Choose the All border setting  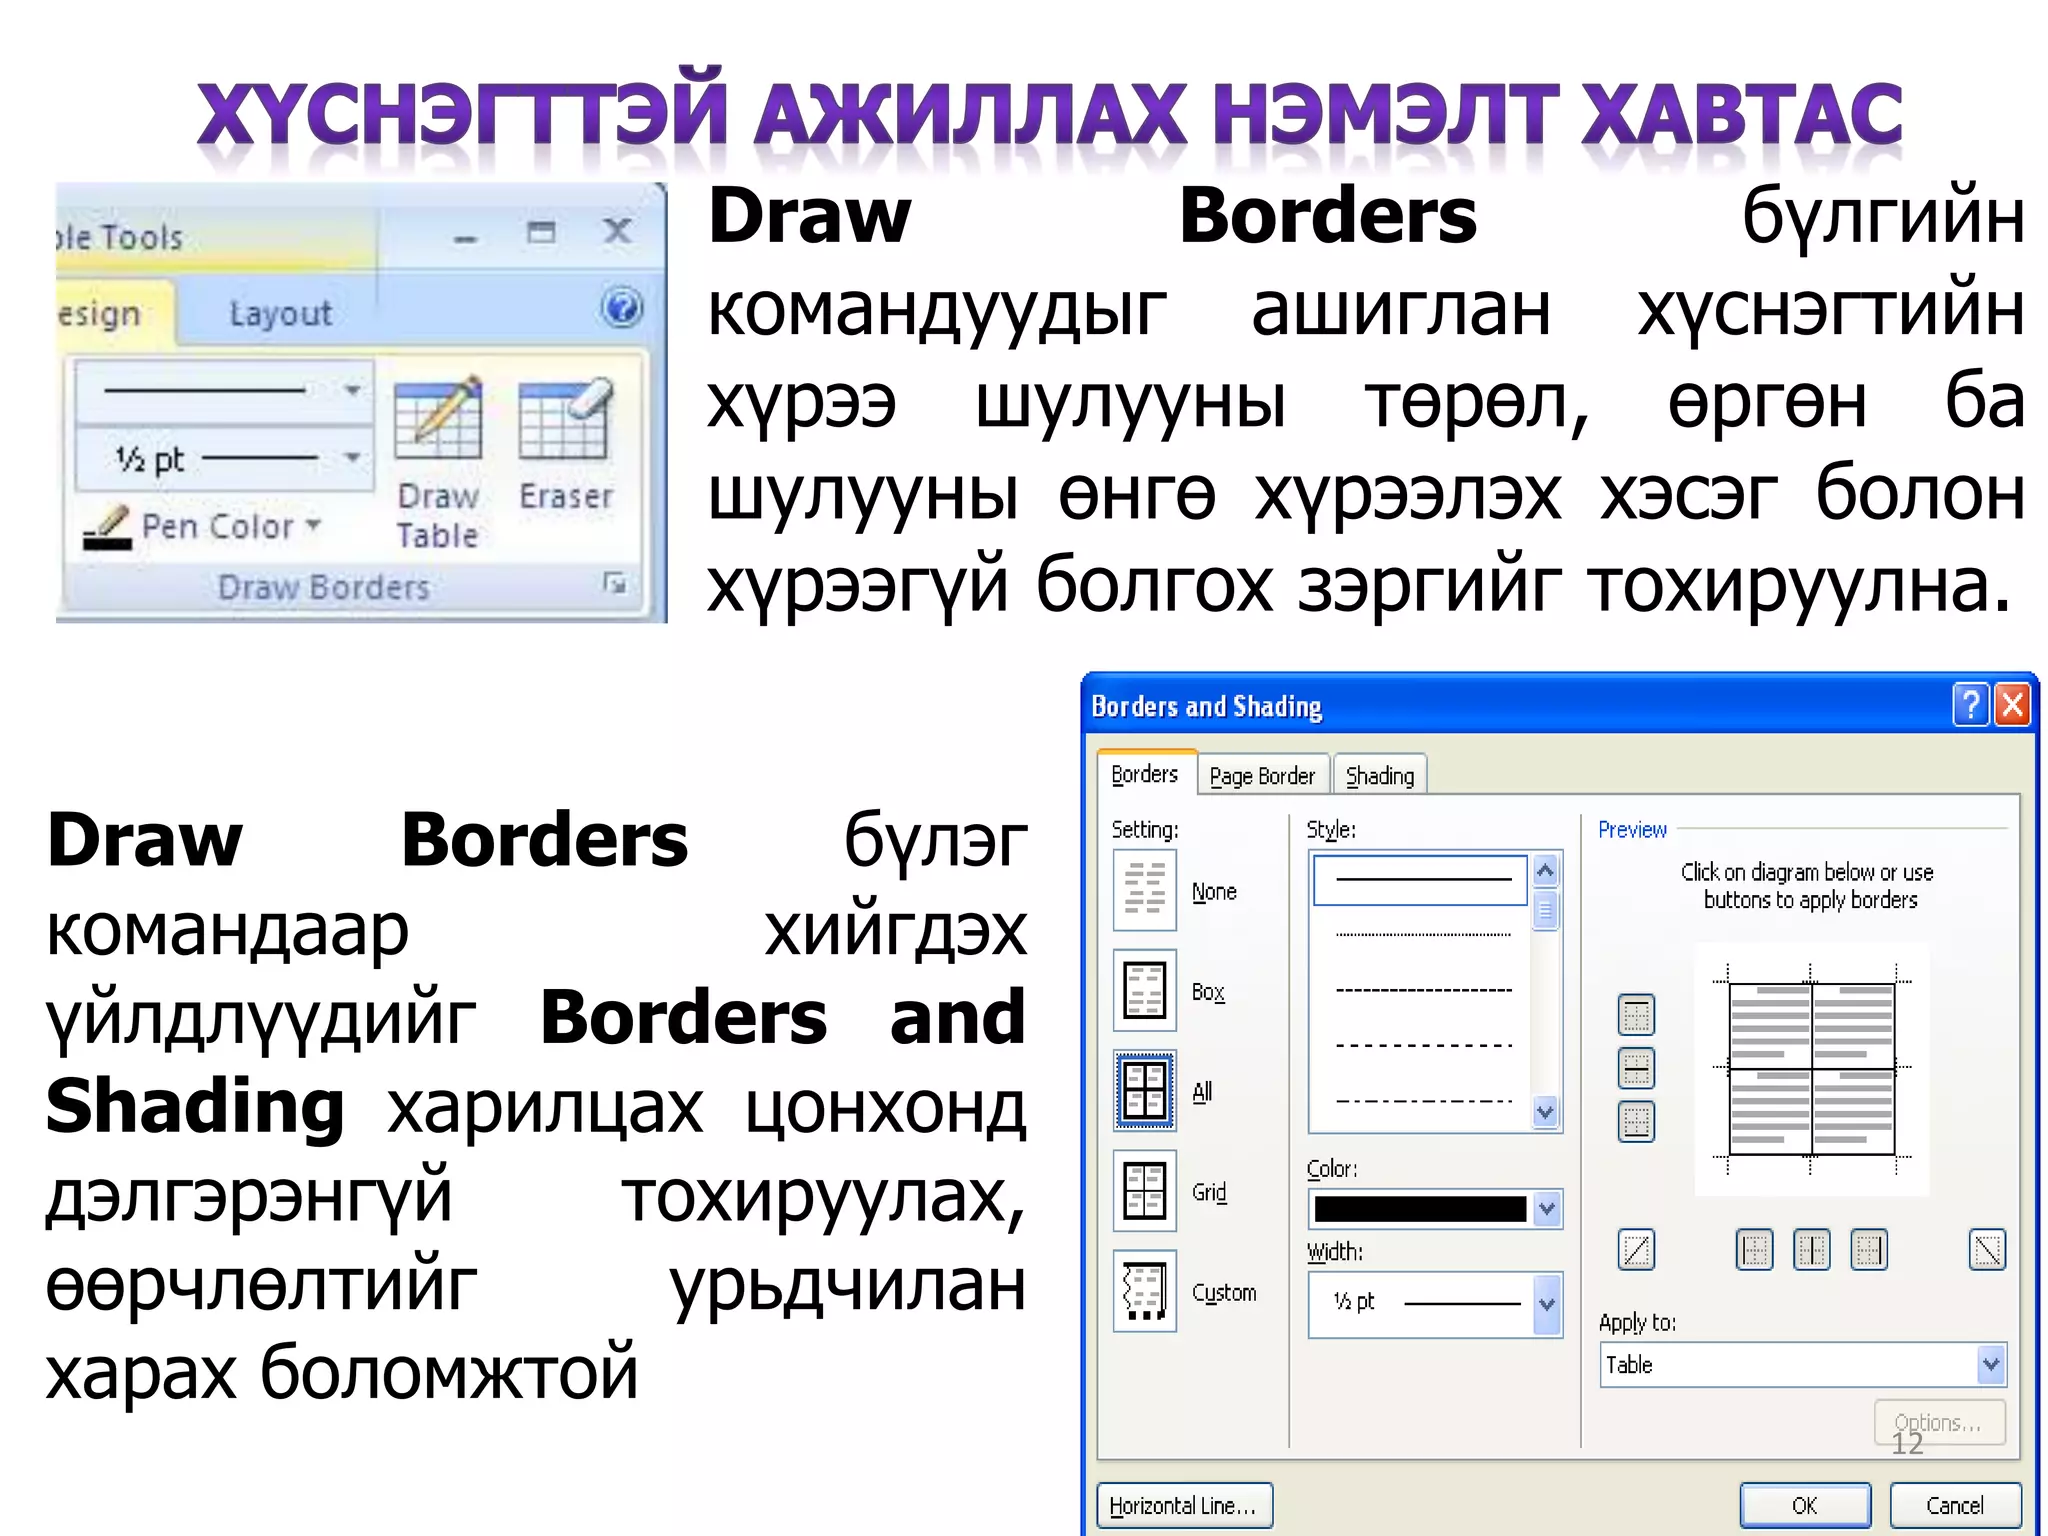point(1145,1090)
